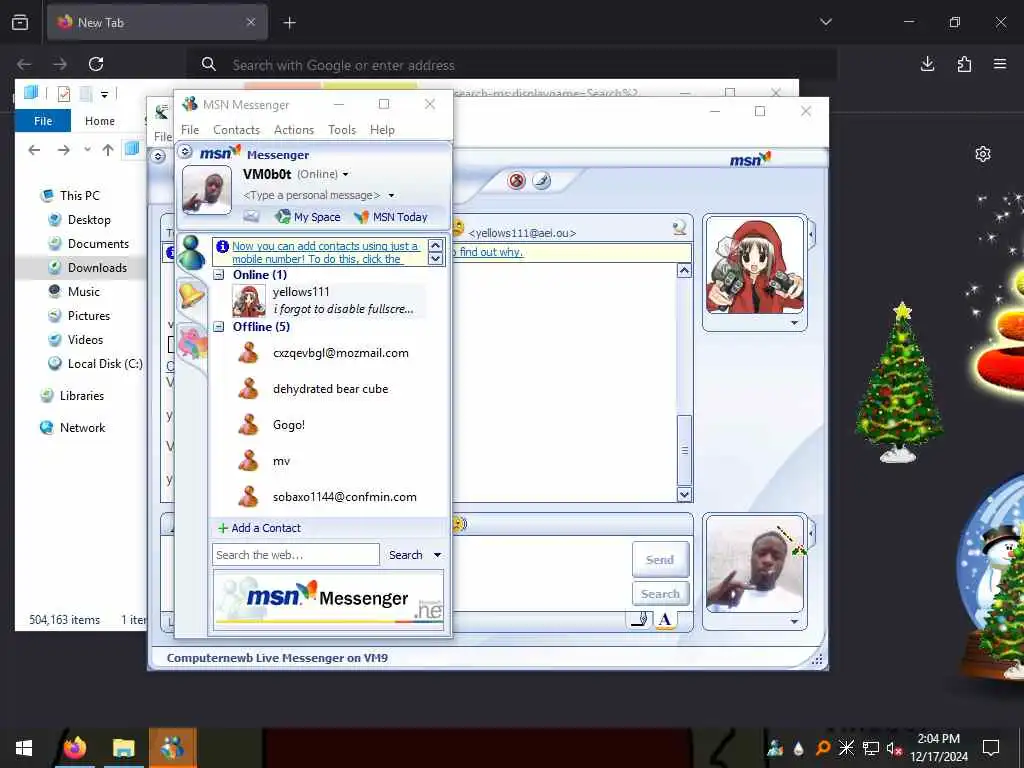
Task: Open muted volume tray icon
Action: tap(893, 748)
